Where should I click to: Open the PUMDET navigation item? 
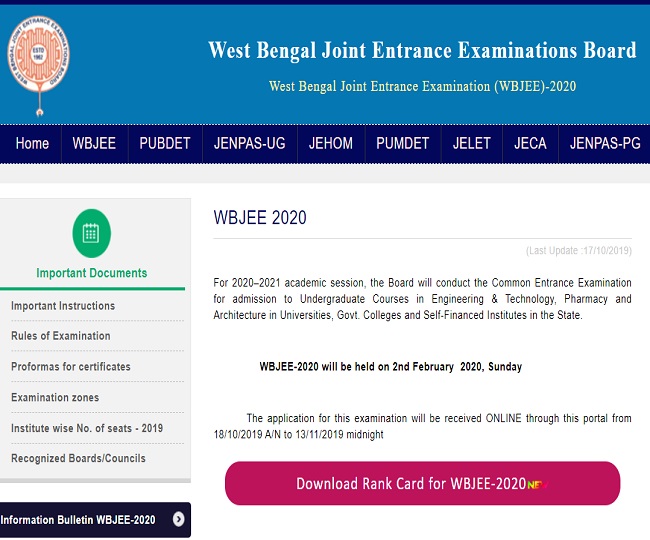click(403, 143)
